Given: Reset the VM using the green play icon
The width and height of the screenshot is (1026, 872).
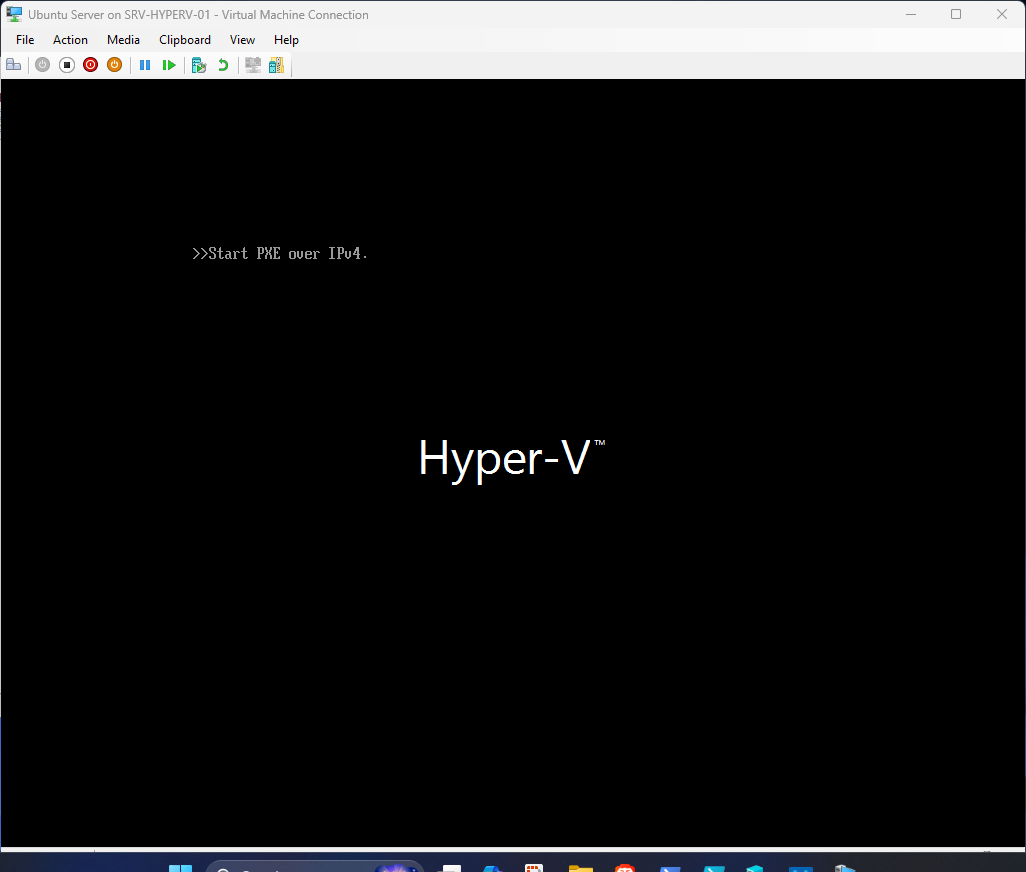Looking at the screenshot, I should [169, 65].
